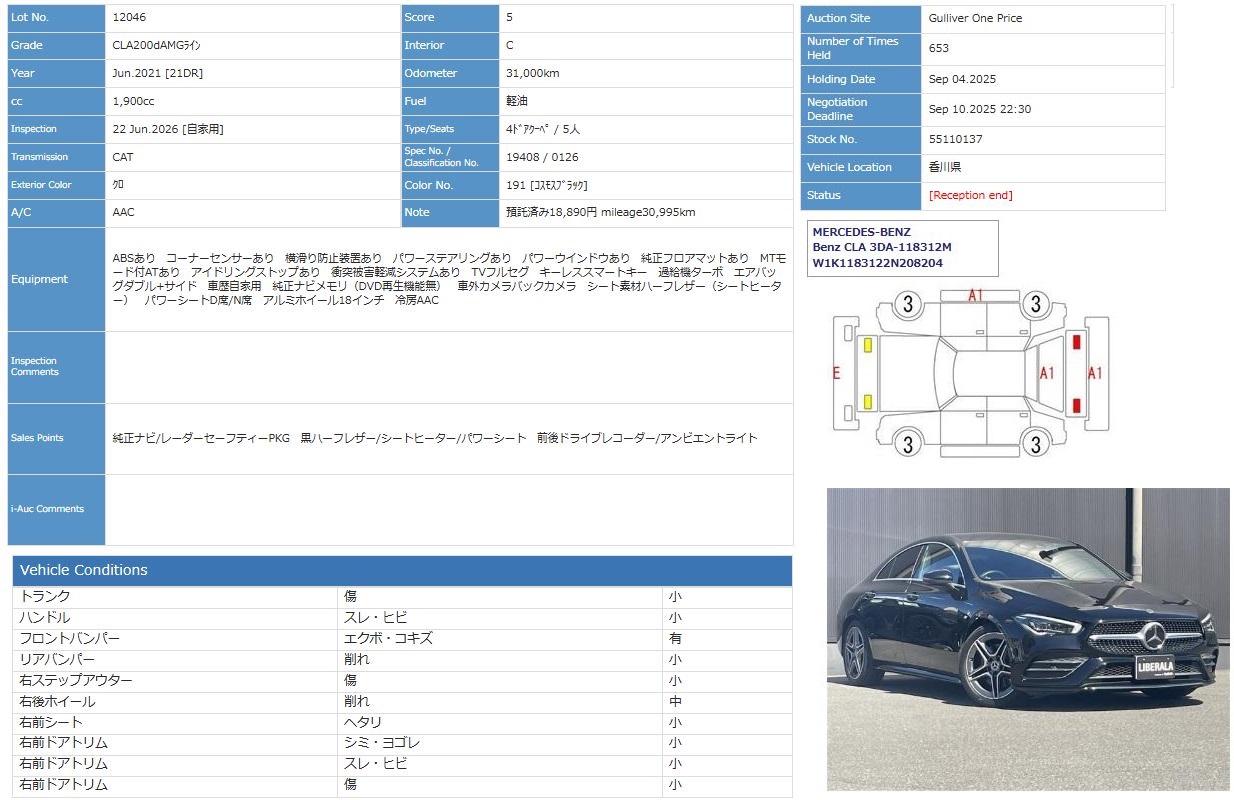This screenshot has width=1234, height=800.
Task: Select the left rear wheel 3 marker
Action: [x=1036, y=442]
